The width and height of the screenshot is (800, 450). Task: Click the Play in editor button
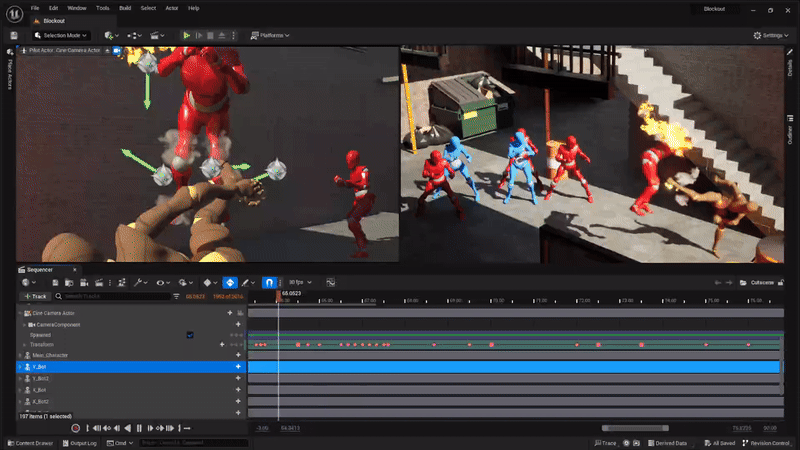coord(186,35)
